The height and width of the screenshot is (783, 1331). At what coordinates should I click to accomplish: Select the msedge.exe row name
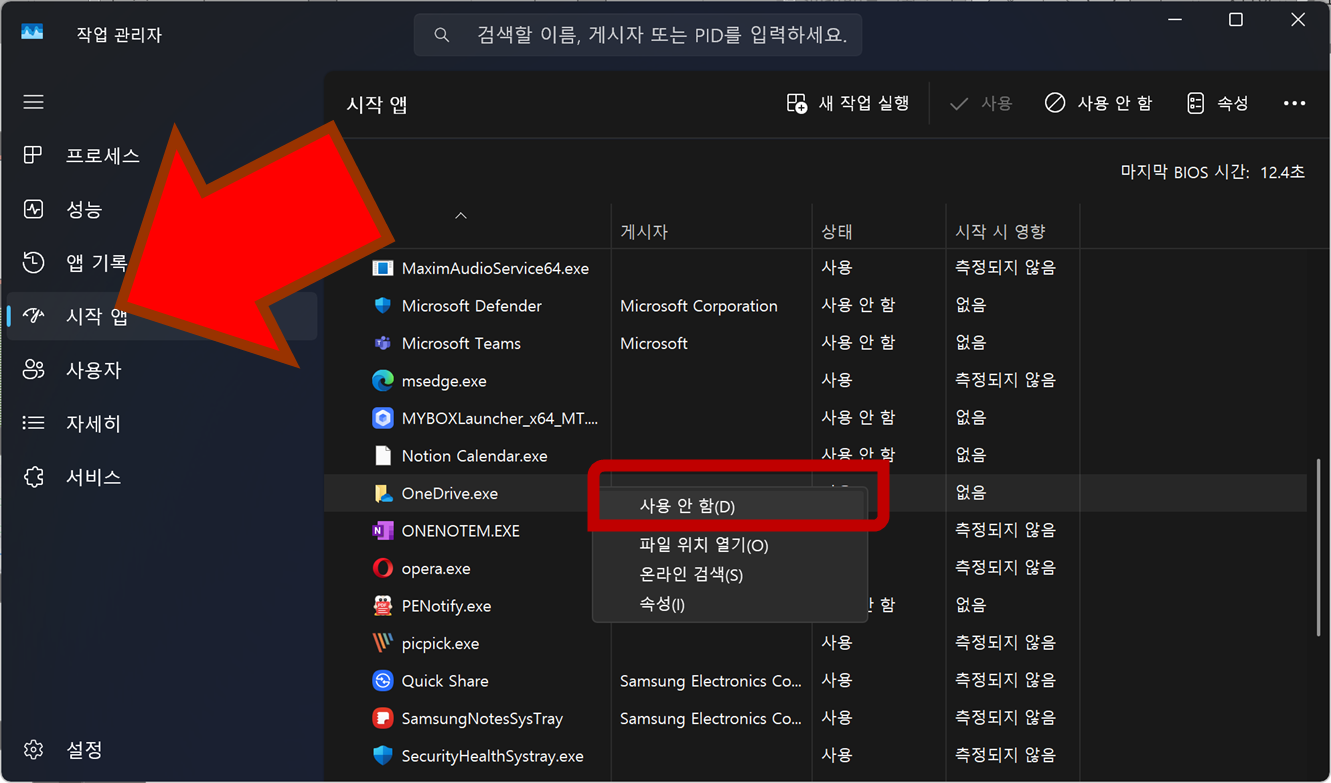click(x=444, y=381)
